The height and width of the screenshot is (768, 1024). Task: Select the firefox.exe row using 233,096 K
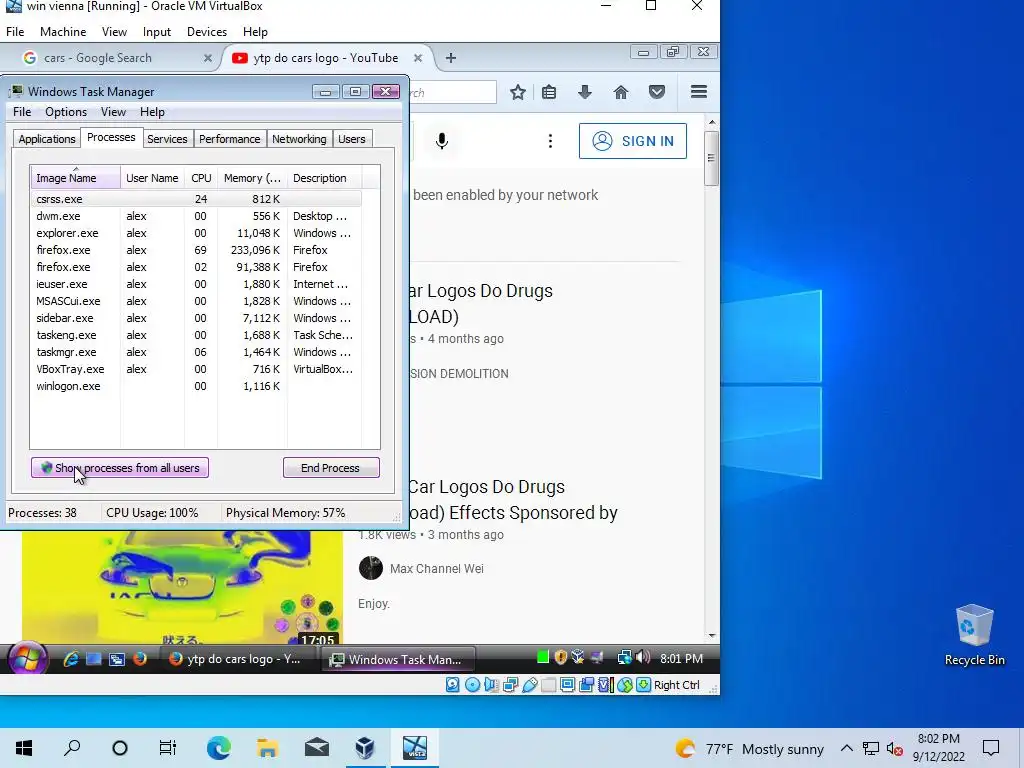pos(196,250)
